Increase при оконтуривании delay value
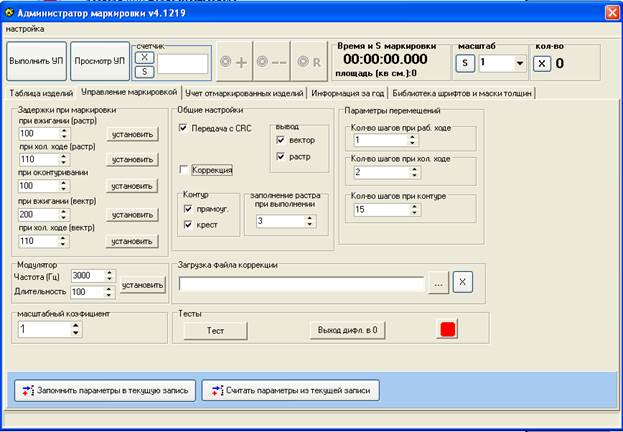Screen dimensions: 623x432 [x=64, y=183]
